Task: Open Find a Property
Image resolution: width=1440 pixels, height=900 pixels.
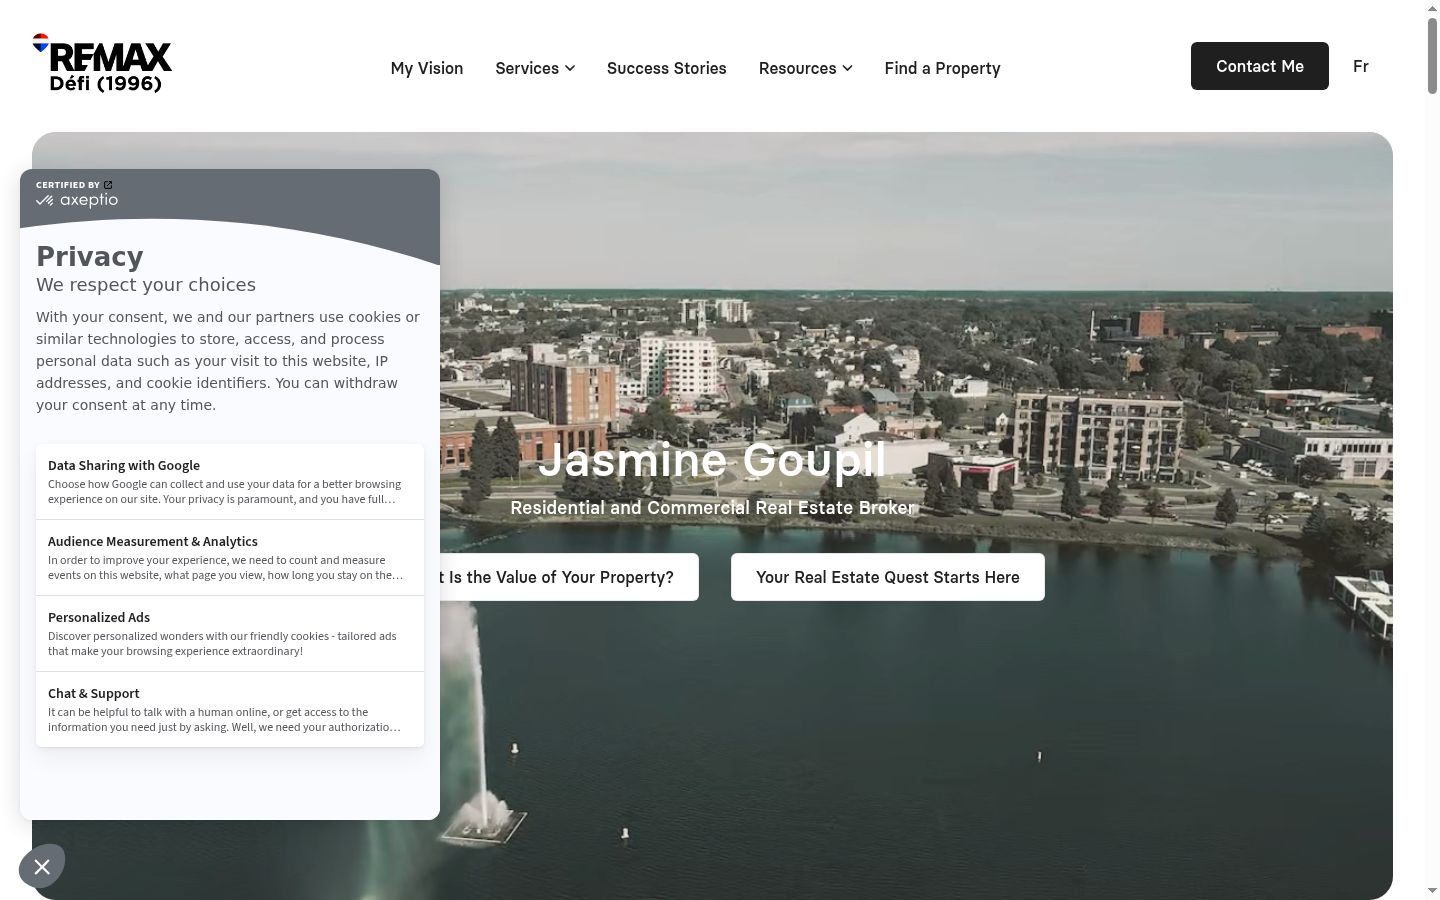Action: click(942, 68)
